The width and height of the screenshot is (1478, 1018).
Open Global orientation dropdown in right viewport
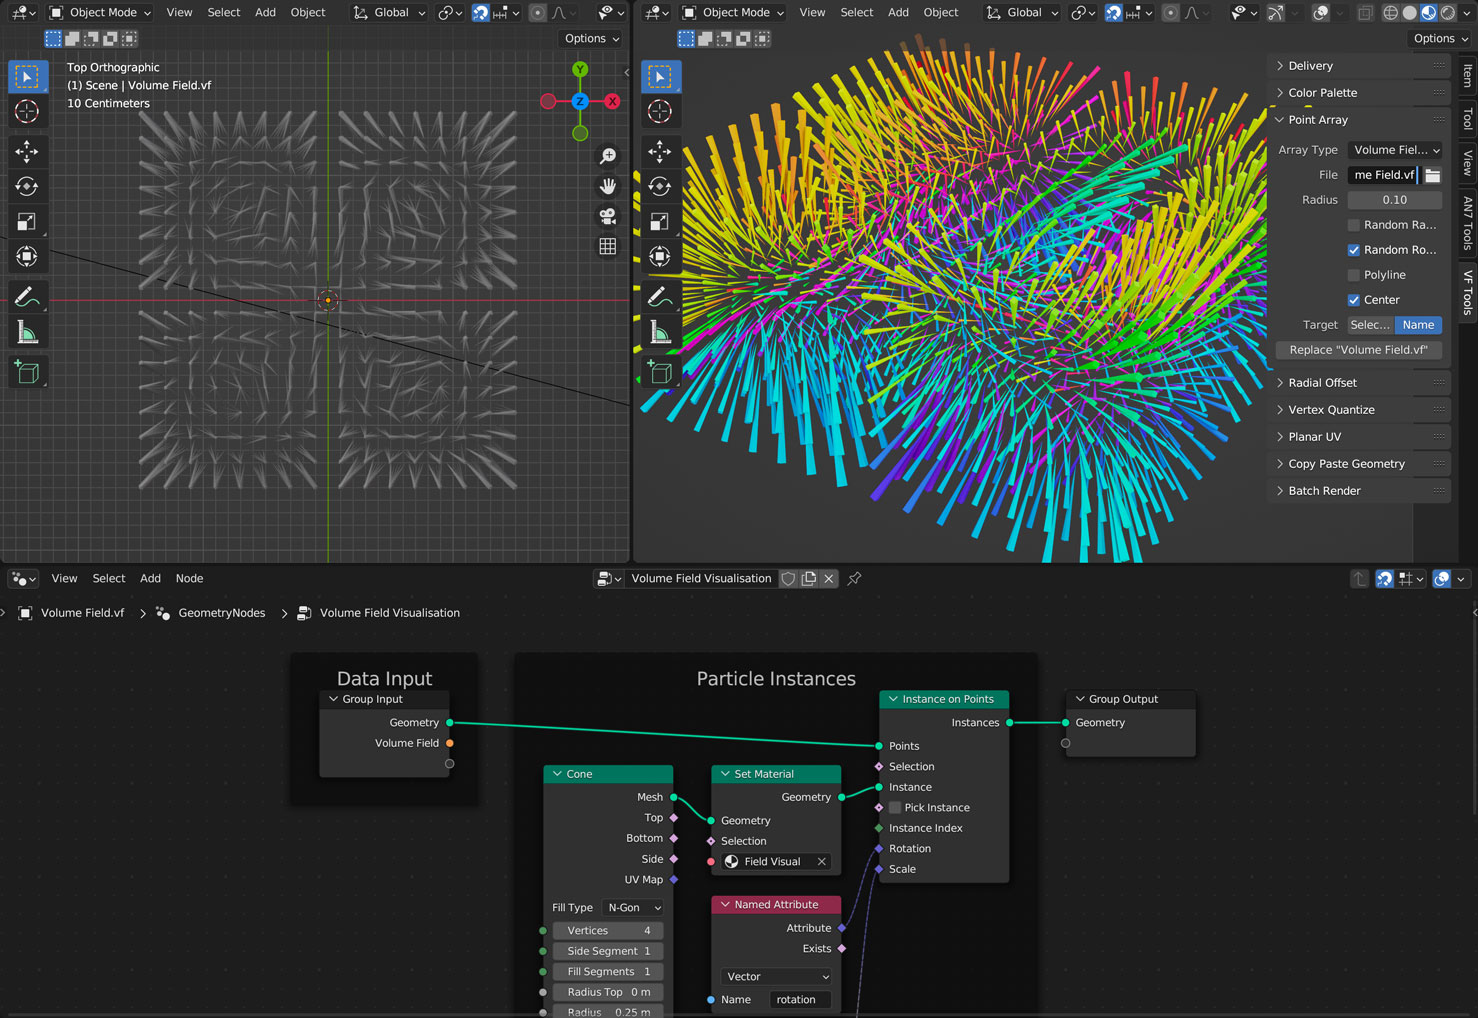(1022, 13)
